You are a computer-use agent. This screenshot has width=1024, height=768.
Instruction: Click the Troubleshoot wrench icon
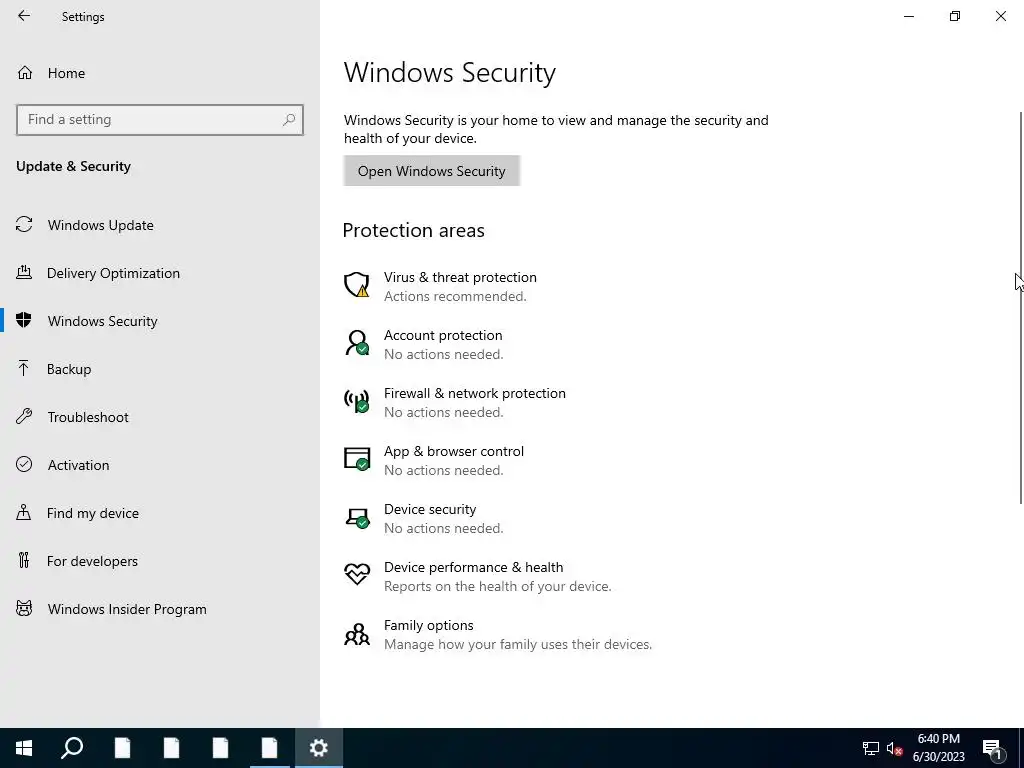point(24,416)
